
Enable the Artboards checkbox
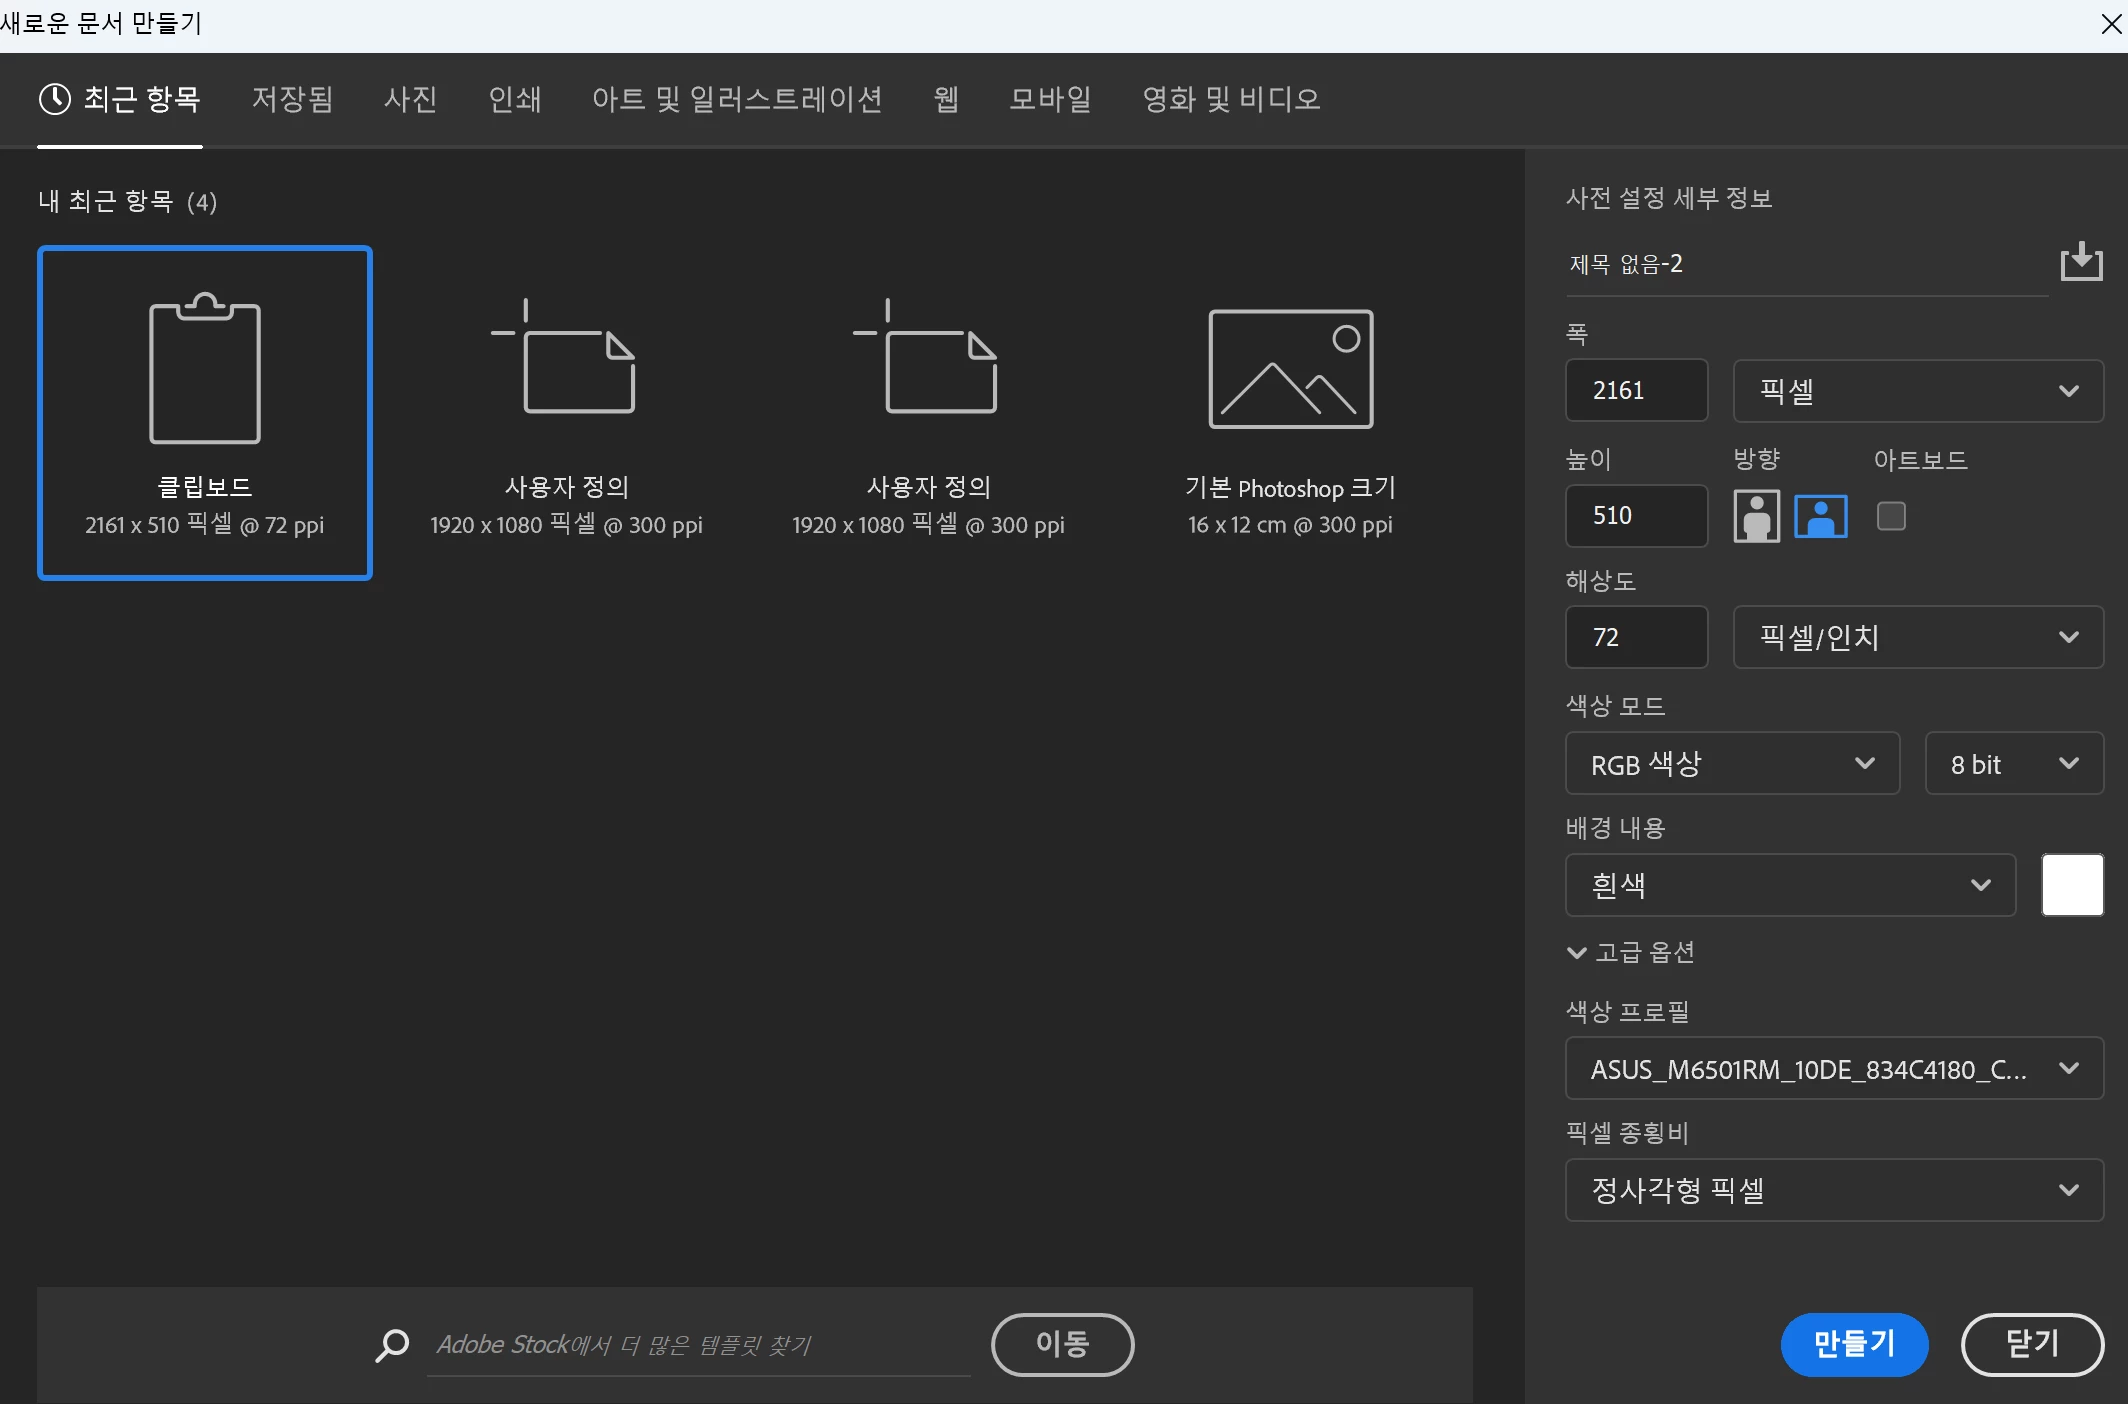[1891, 516]
